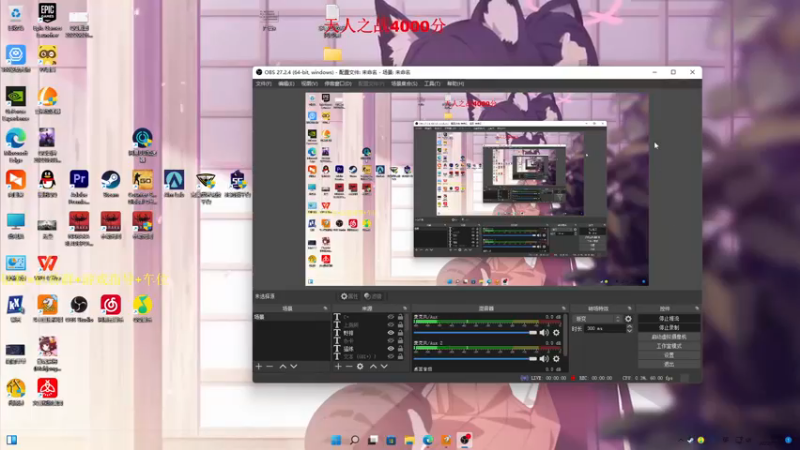Open NVIDIA GeForce Experience desktop shortcut

(16, 104)
